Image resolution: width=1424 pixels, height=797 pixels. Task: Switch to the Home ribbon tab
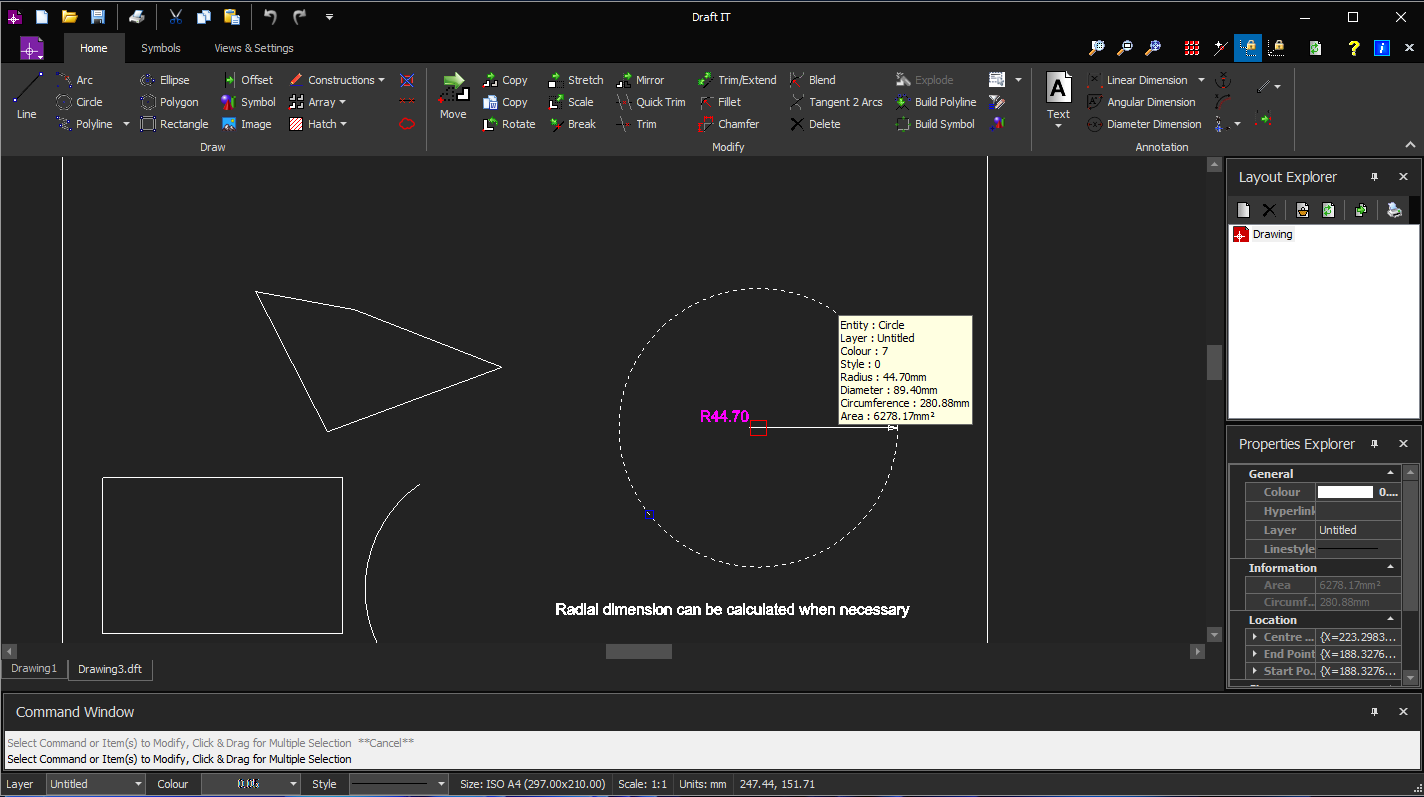[94, 48]
